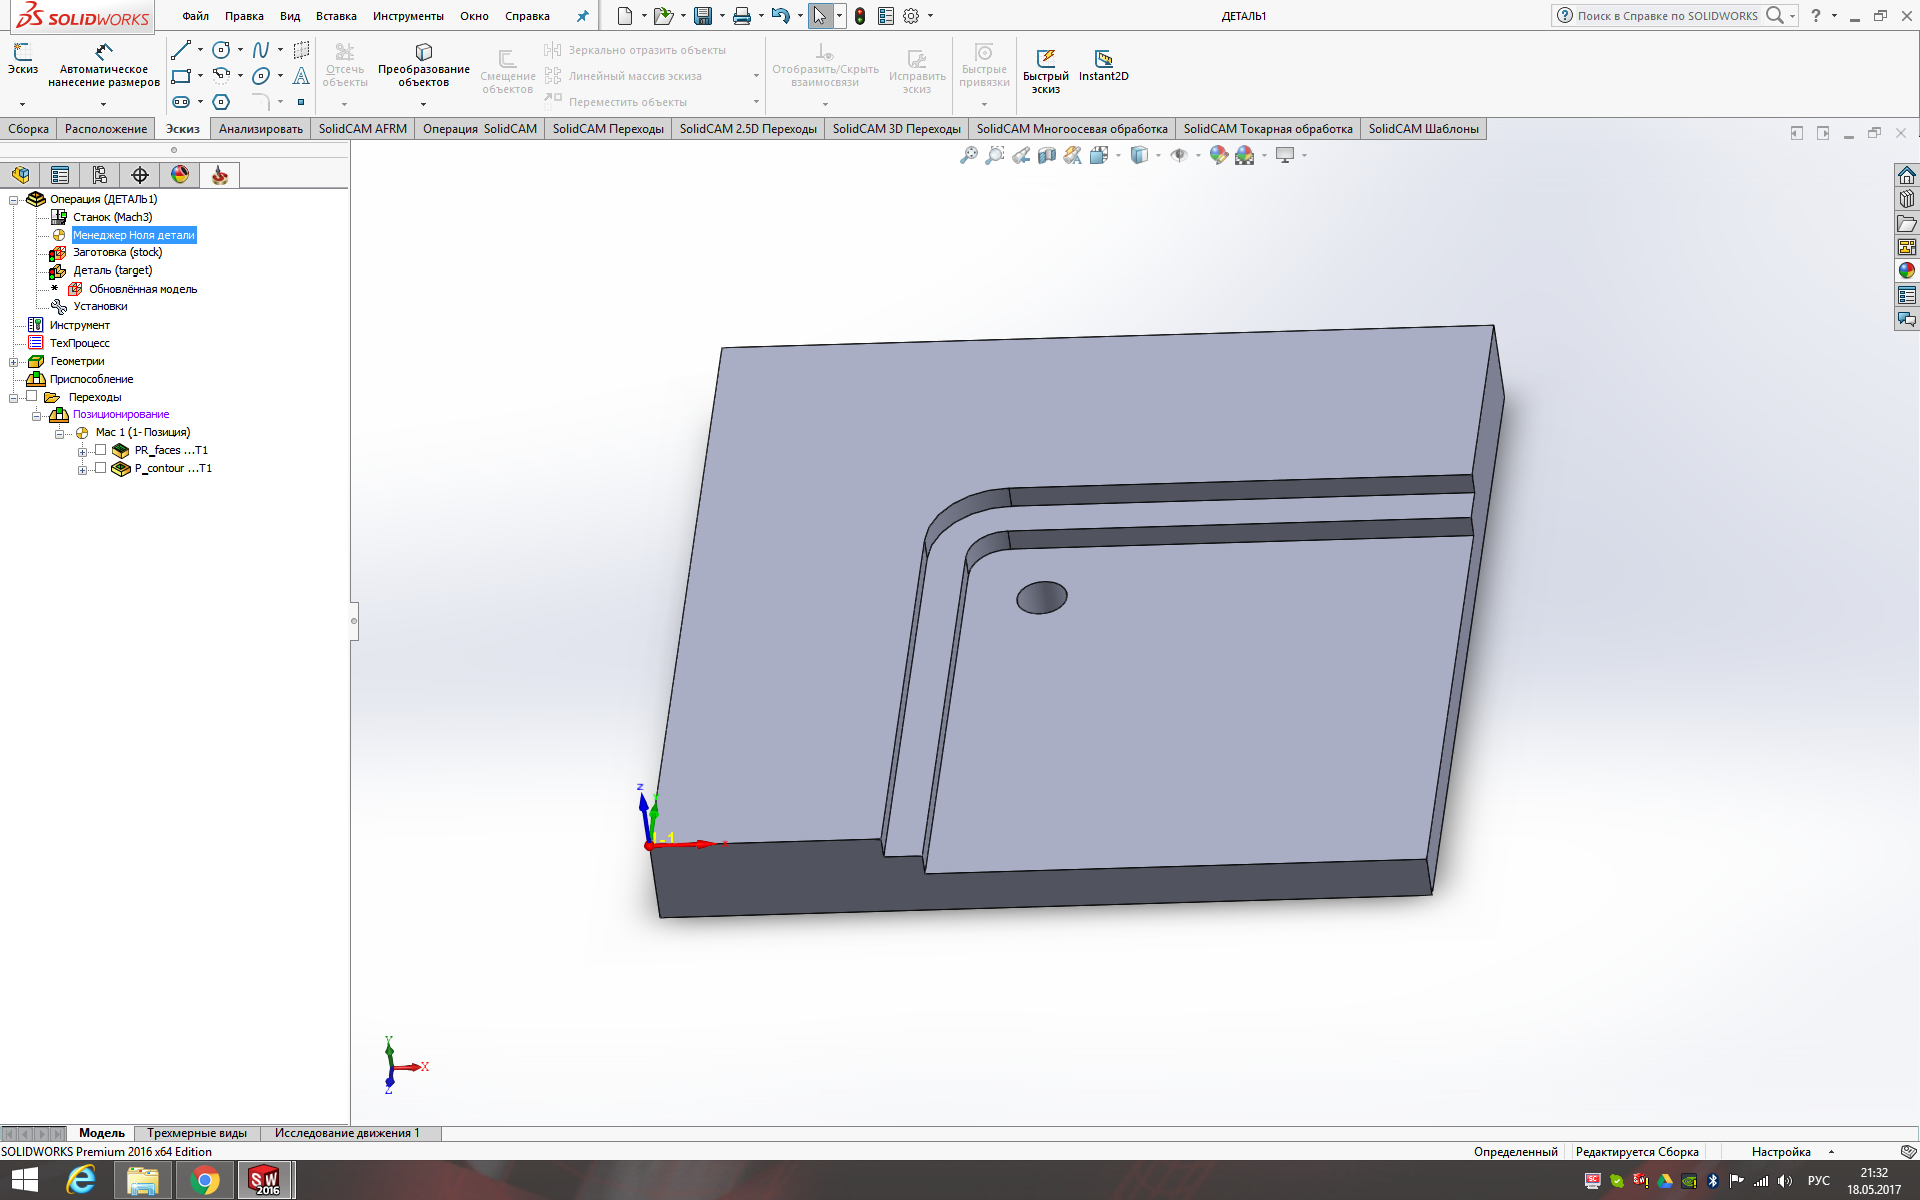Toggle the Переходы operations checkbox
The height and width of the screenshot is (1200, 1920).
(x=32, y=397)
